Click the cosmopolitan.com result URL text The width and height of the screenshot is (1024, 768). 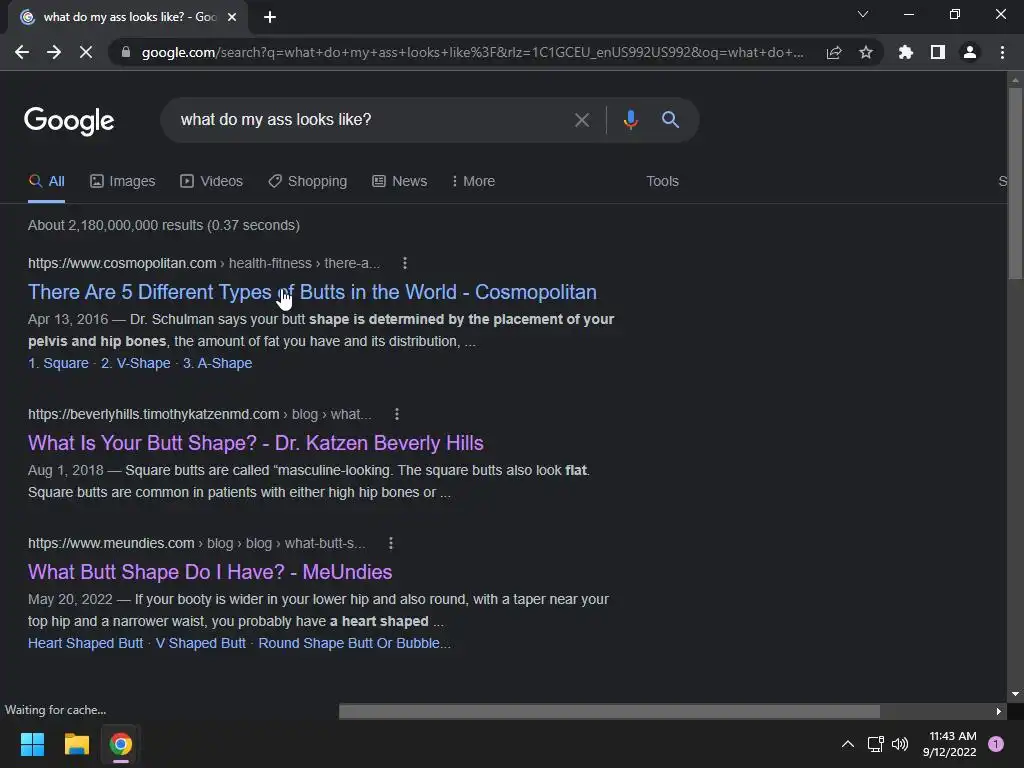tap(121, 263)
